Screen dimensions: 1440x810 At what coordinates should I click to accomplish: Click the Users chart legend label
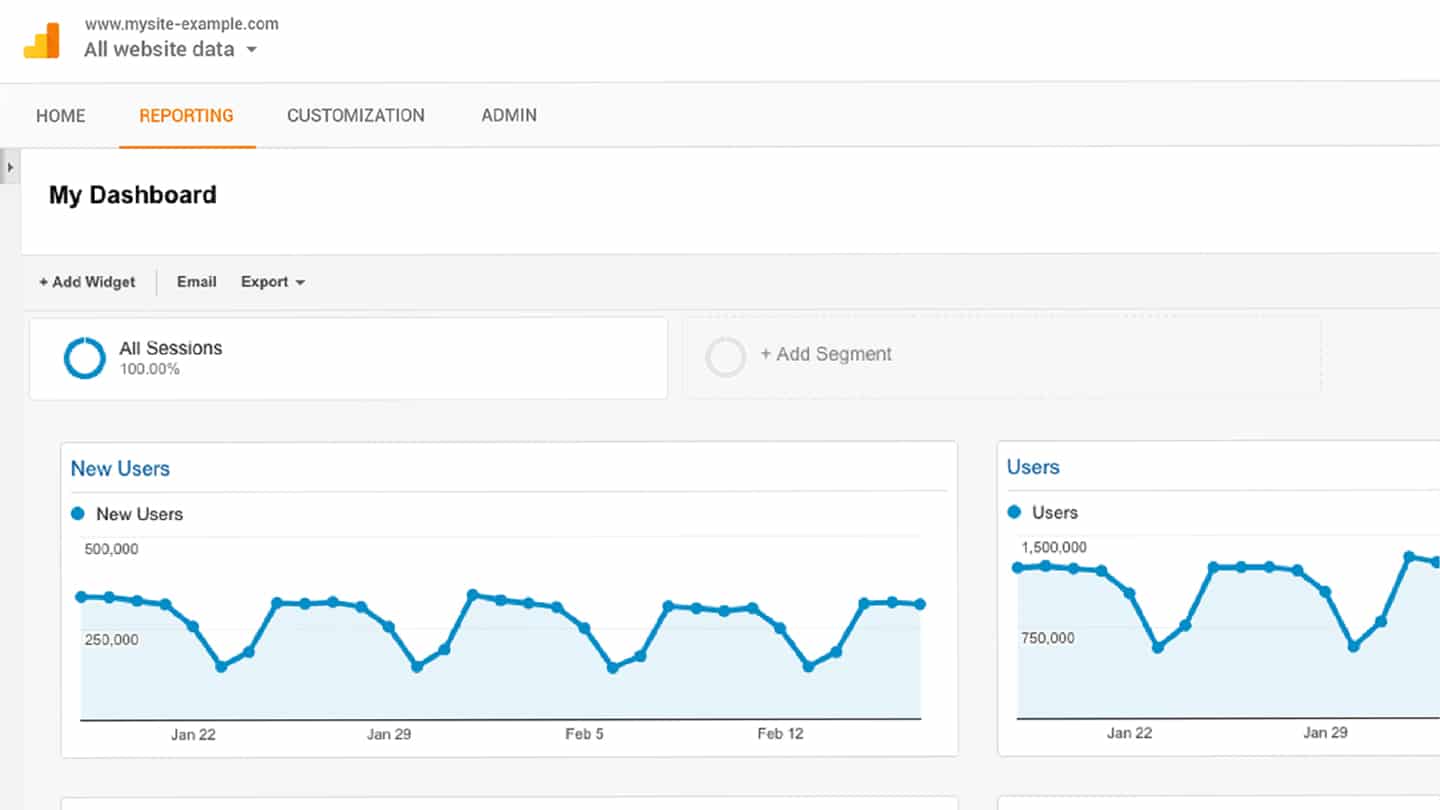point(1055,513)
